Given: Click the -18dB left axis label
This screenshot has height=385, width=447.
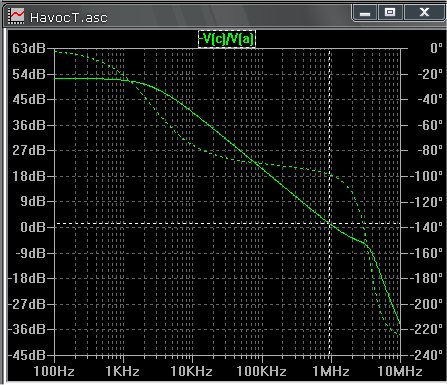Looking at the screenshot, I should pyautogui.click(x=27, y=278).
